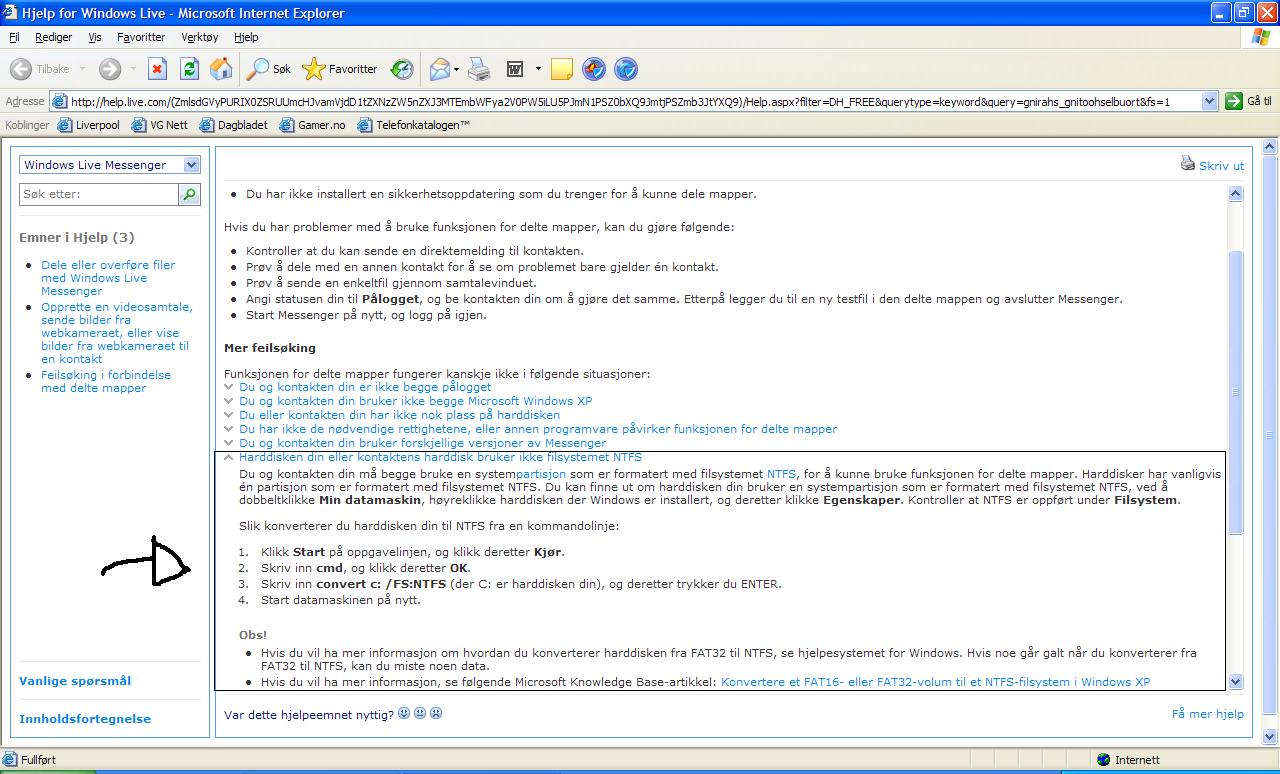Rate topic with the happy smiley
The image size is (1280, 774).
403,714
